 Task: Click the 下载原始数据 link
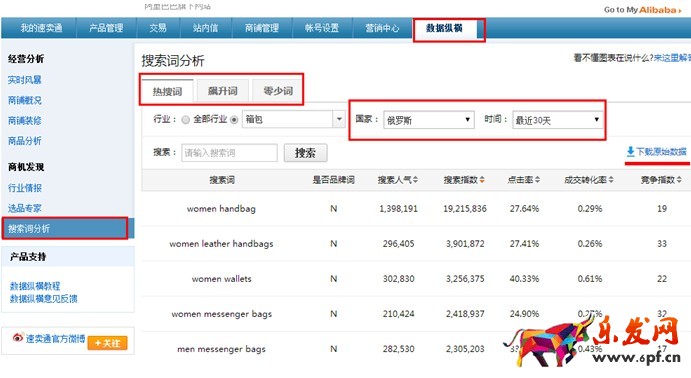click(661, 152)
